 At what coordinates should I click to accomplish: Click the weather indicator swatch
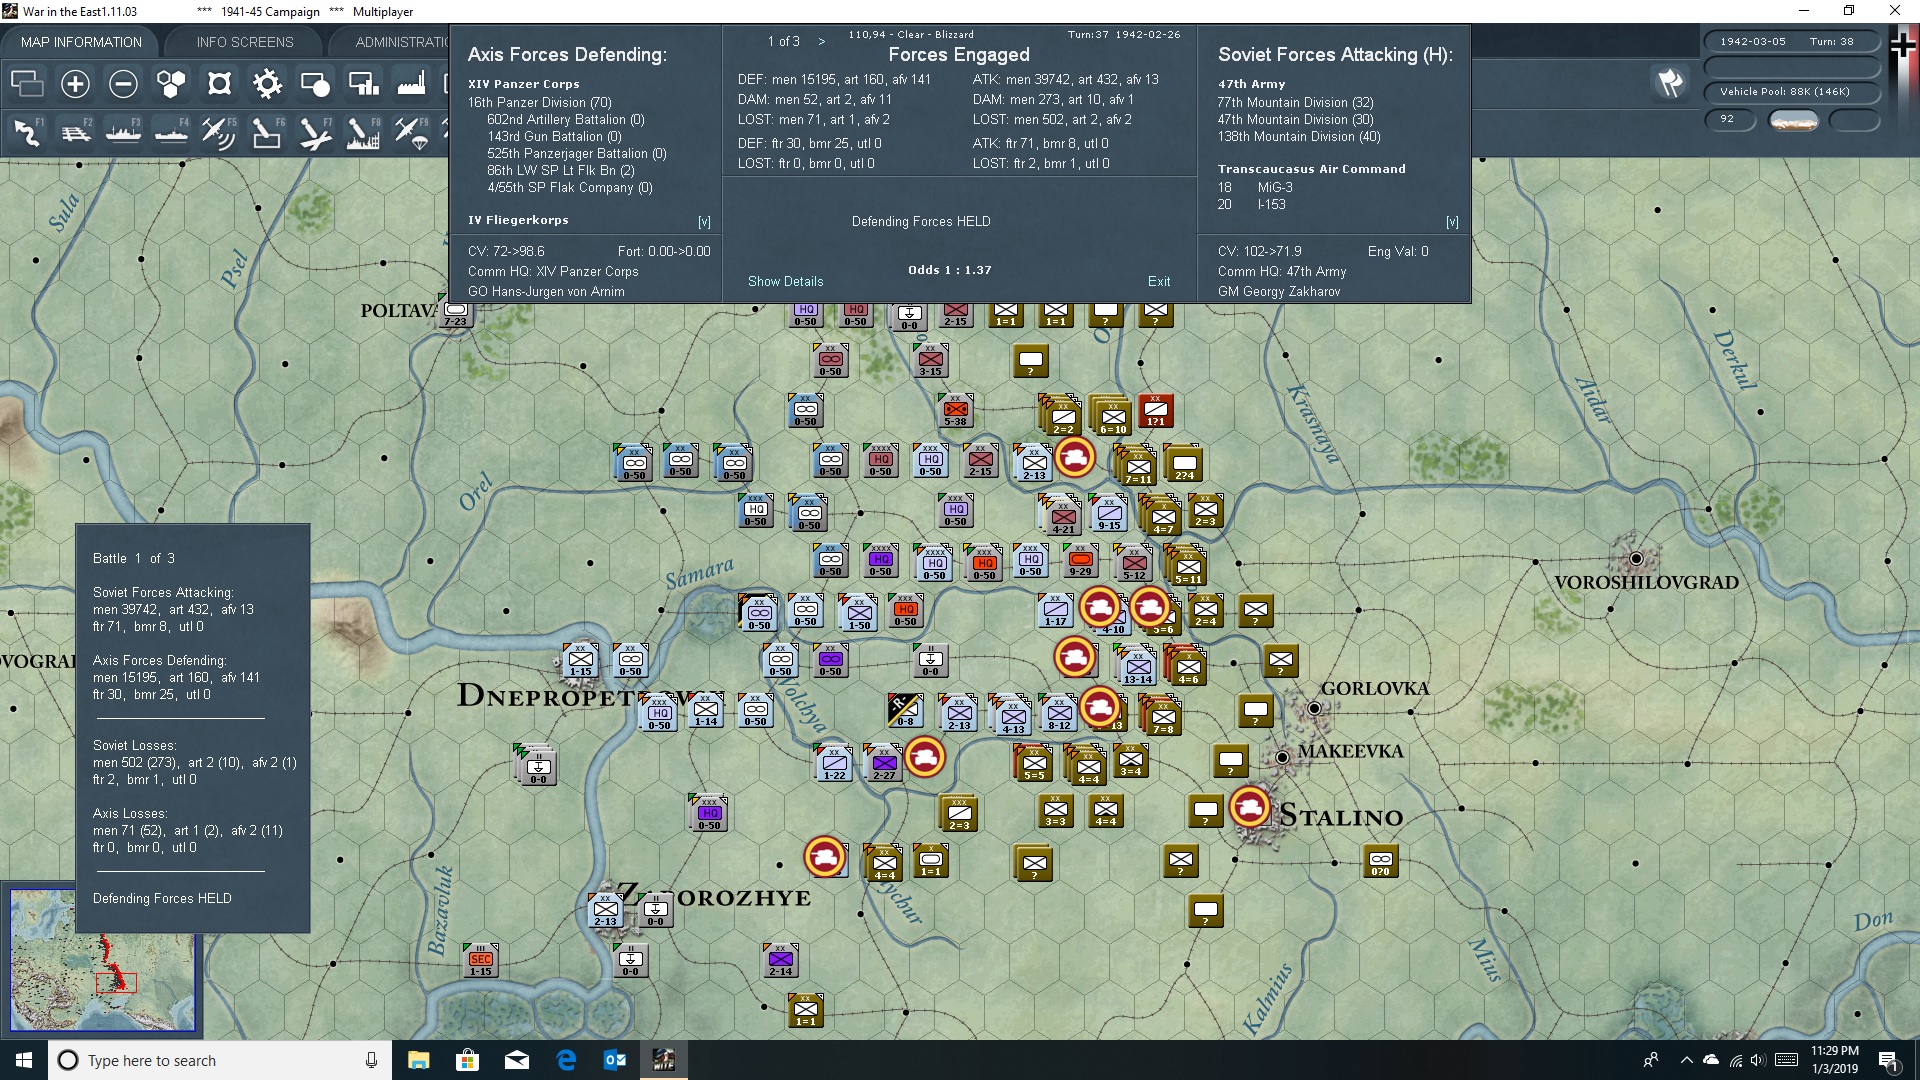(x=1795, y=120)
